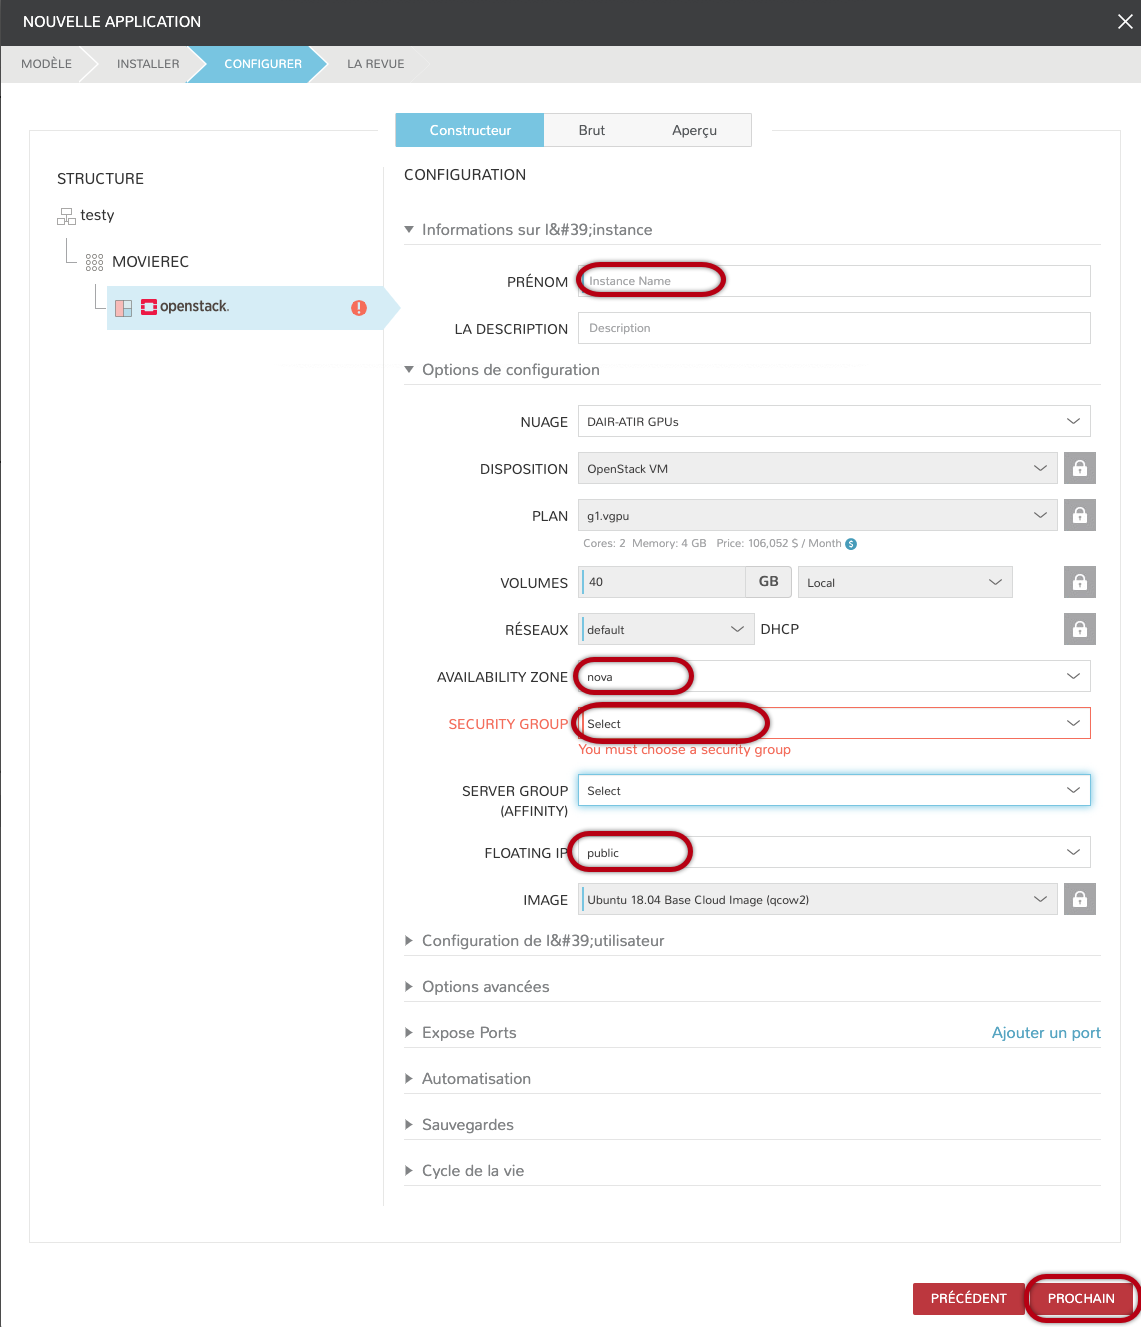Open the Floating IP dropdown
The height and width of the screenshot is (1327, 1141).
coord(833,852)
